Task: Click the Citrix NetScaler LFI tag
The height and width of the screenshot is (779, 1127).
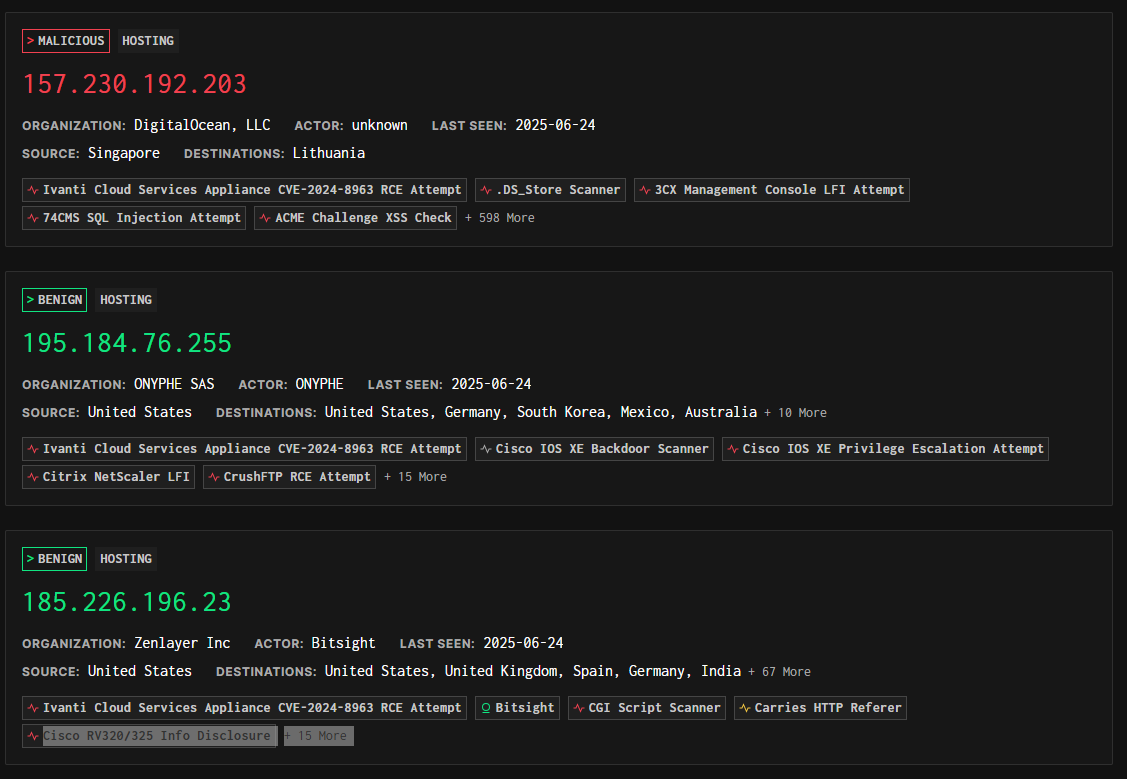Action: pyautogui.click(x=109, y=476)
